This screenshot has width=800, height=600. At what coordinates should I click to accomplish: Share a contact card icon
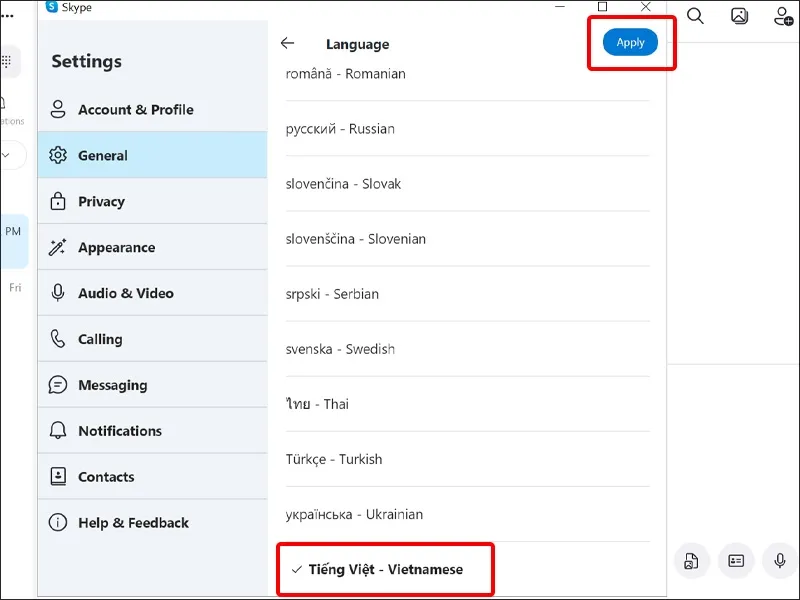[737, 561]
